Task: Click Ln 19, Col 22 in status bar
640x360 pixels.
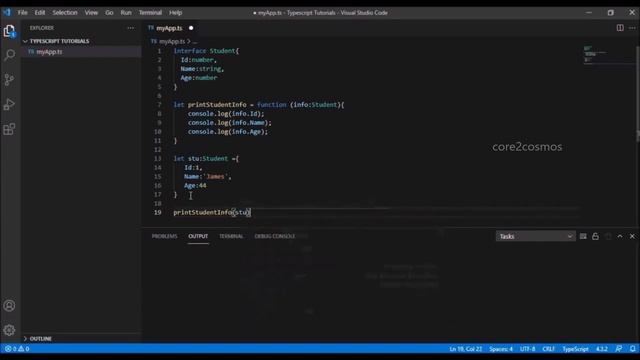Action: click(x=466, y=349)
